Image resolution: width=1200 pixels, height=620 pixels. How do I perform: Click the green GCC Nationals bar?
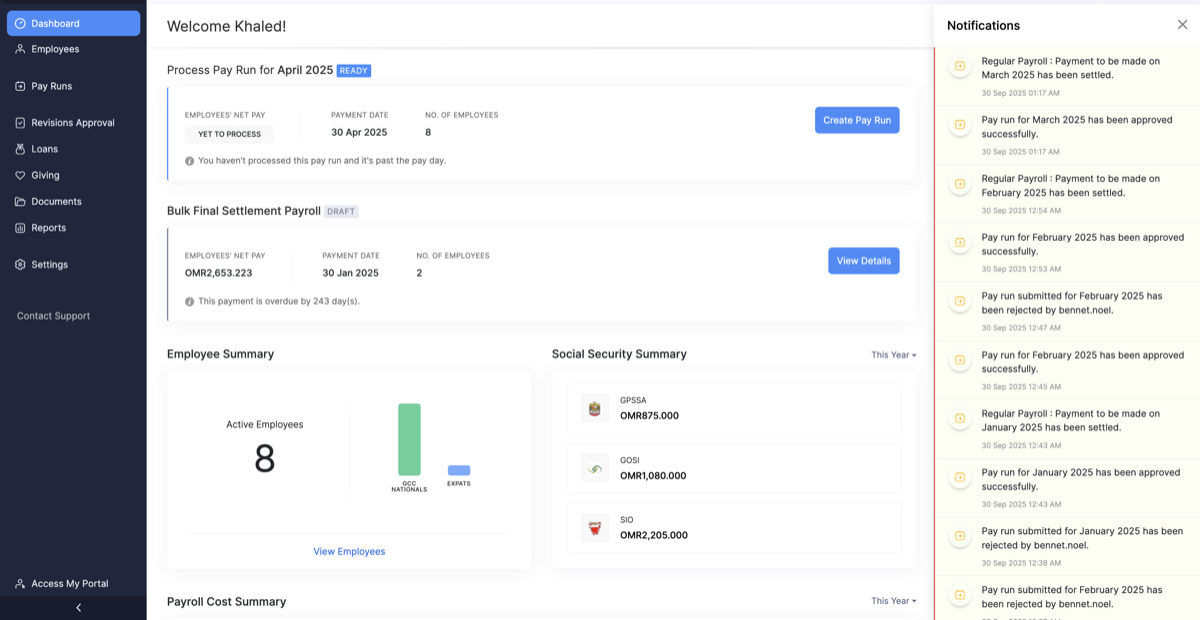[409, 439]
